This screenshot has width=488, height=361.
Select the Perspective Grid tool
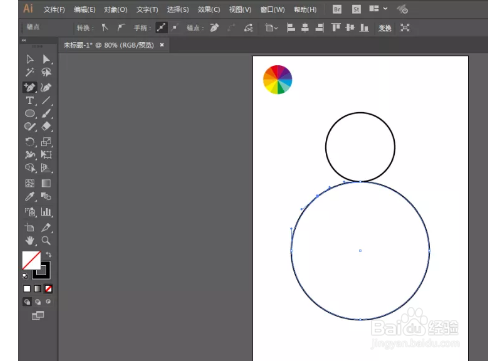pyautogui.click(x=46, y=168)
